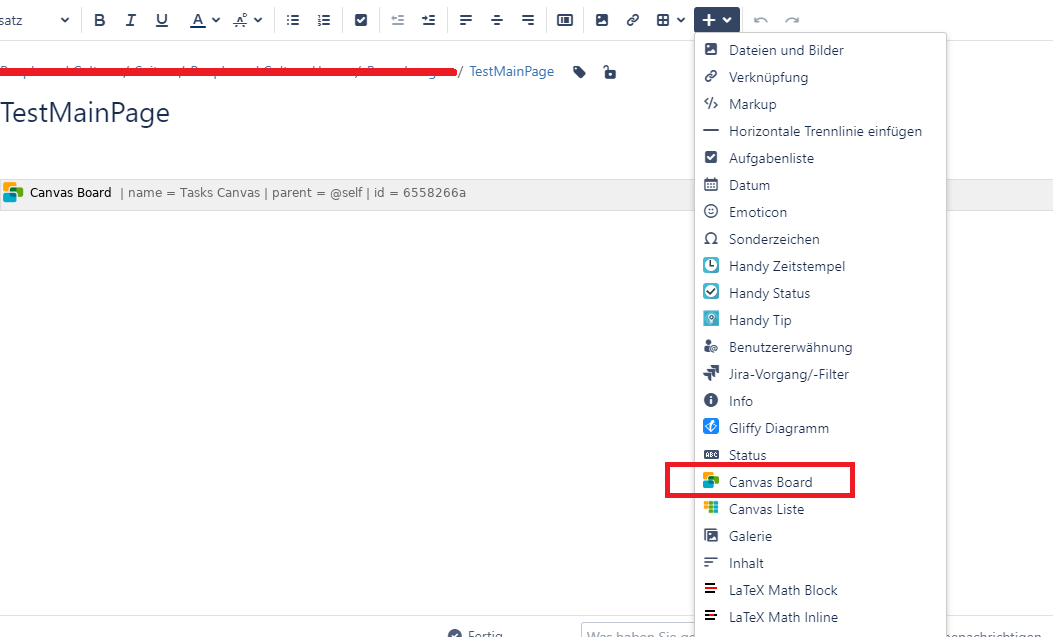The height and width of the screenshot is (637, 1053).
Task: Open the page layout tool
Action: (x=565, y=20)
